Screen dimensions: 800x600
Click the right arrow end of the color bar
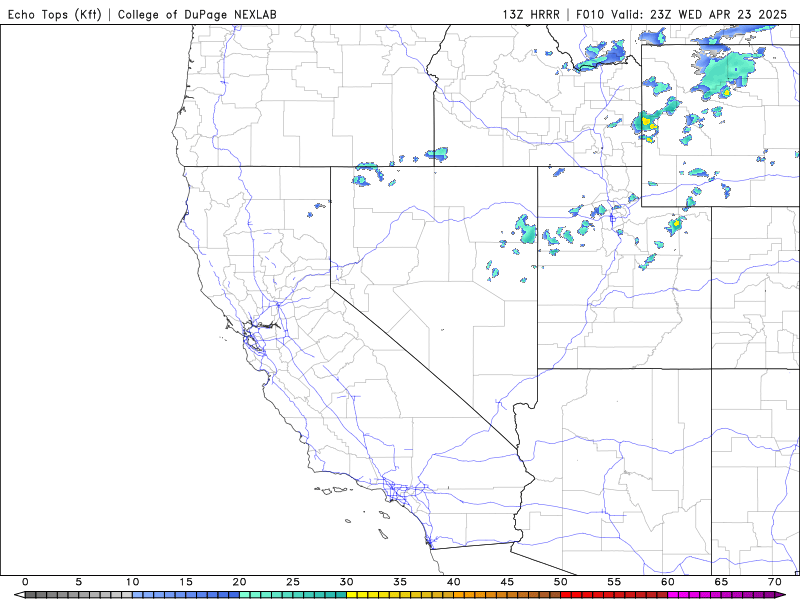pyautogui.click(x=781, y=595)
